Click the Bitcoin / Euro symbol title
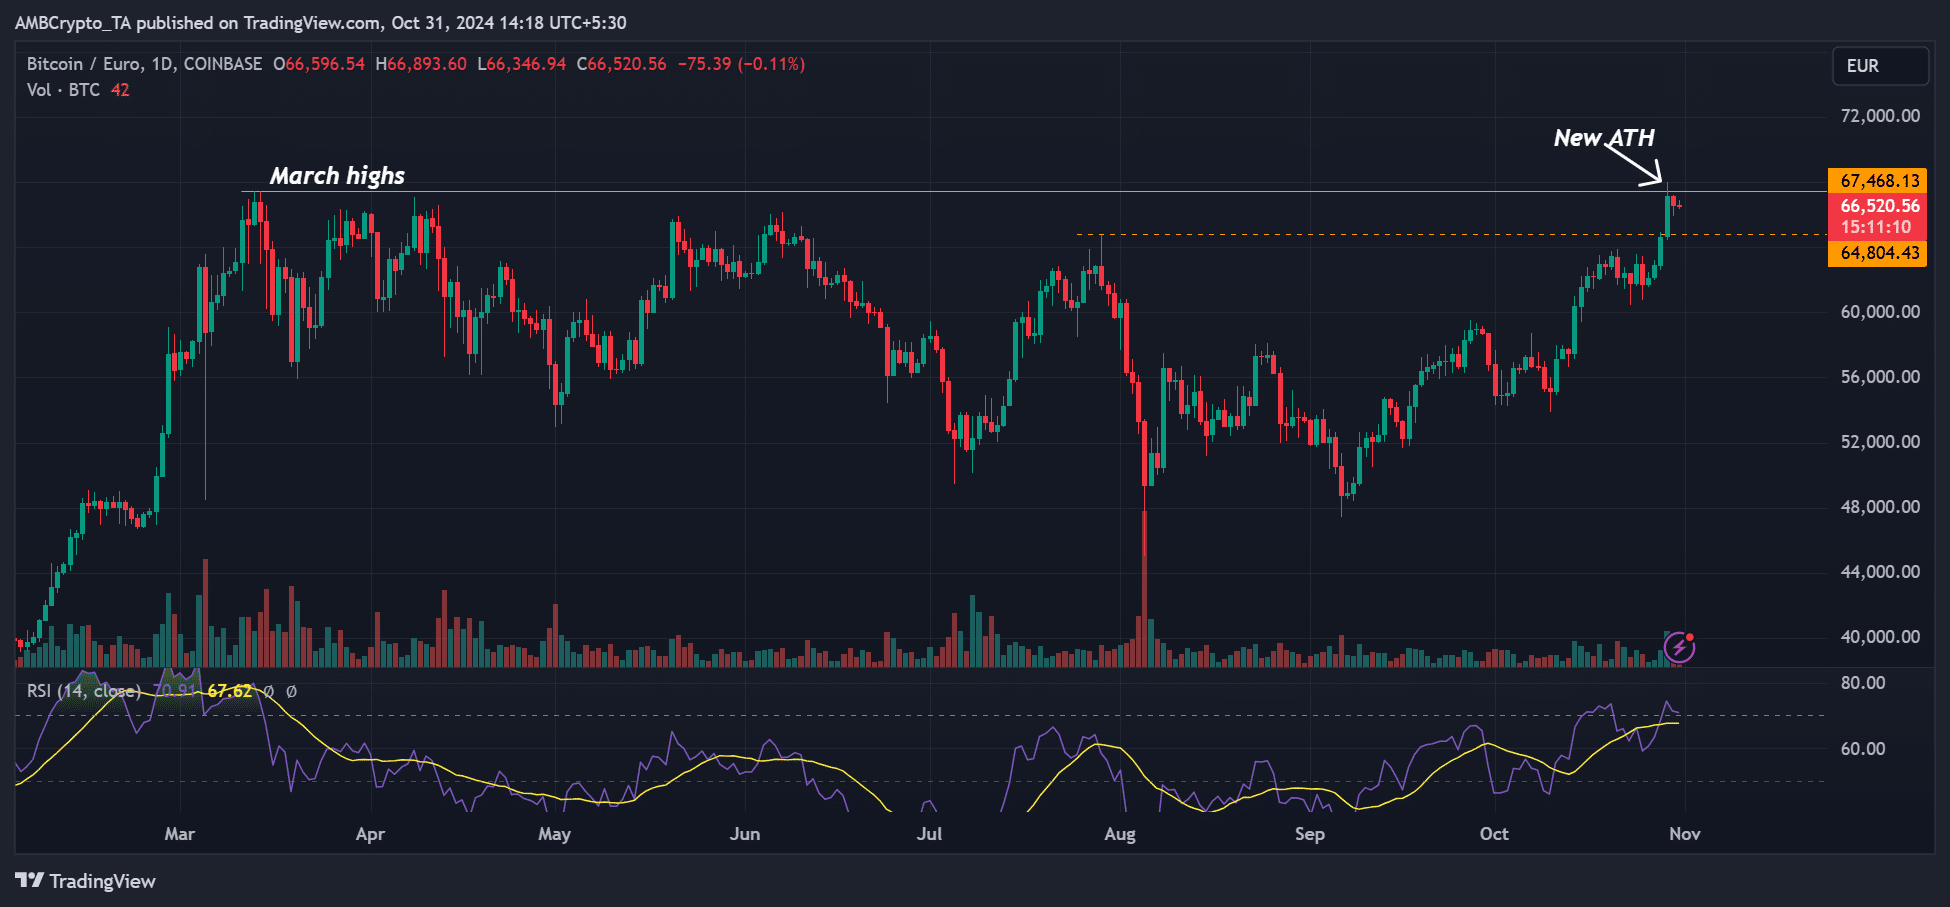The image size is (1950, 907). 144,64
